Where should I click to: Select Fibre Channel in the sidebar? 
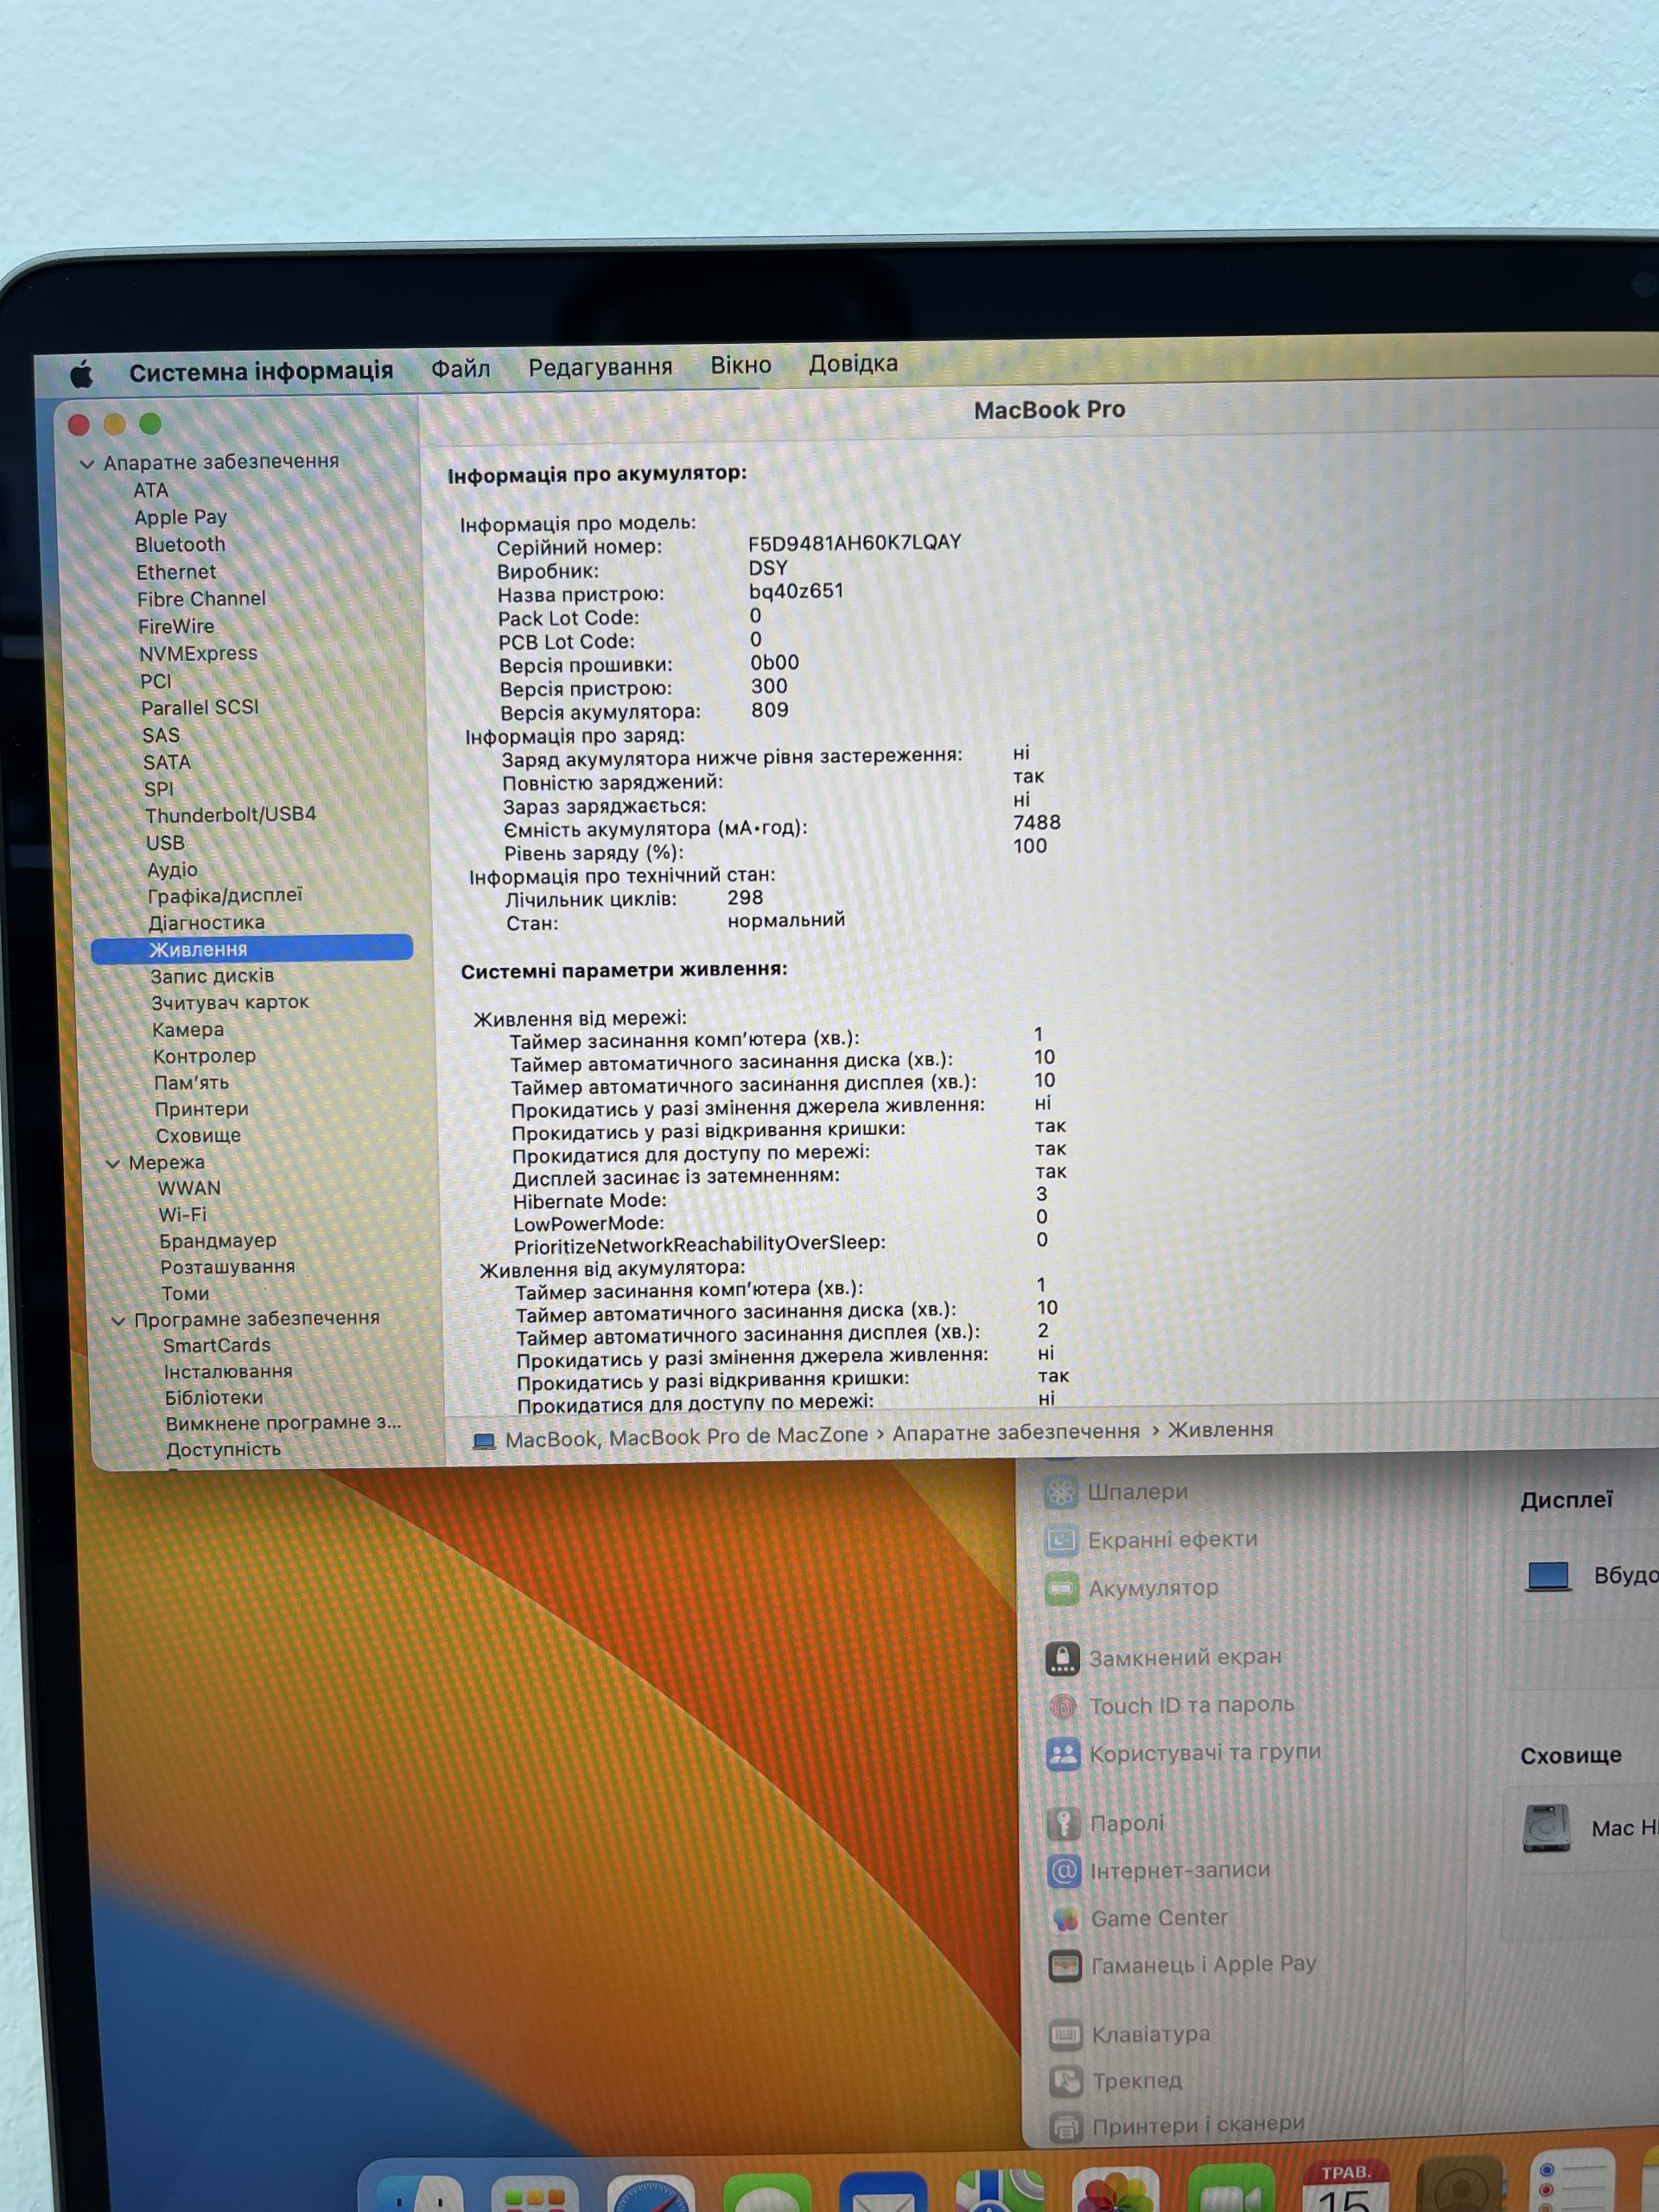(201, 598)
